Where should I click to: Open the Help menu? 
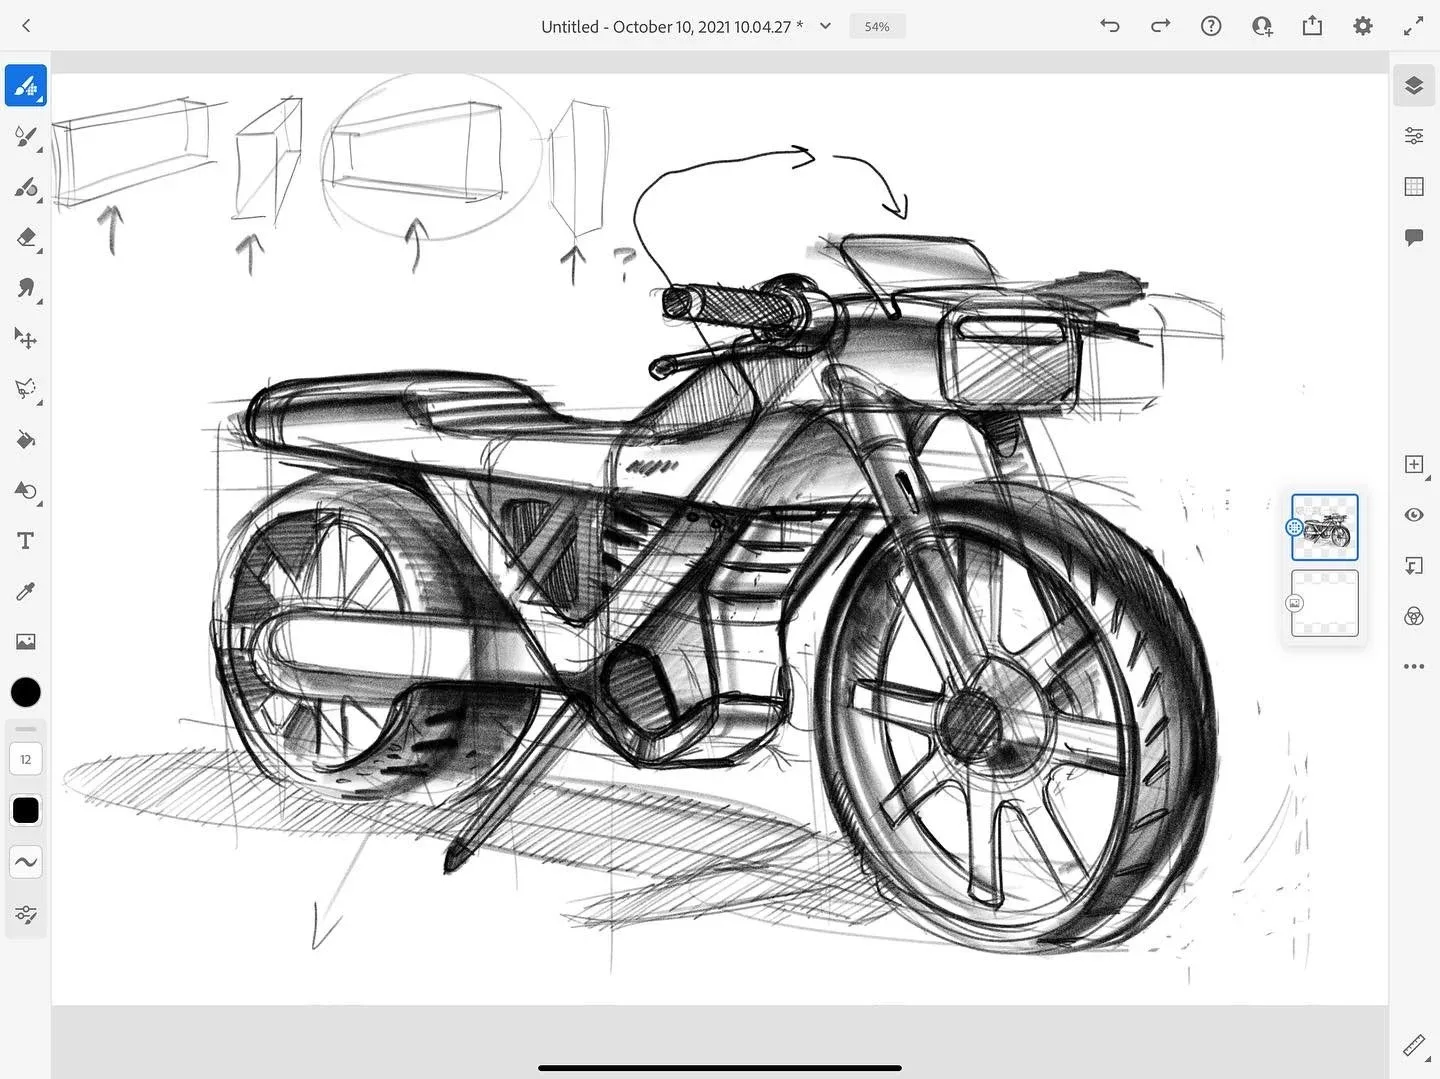coord(1211,26)
